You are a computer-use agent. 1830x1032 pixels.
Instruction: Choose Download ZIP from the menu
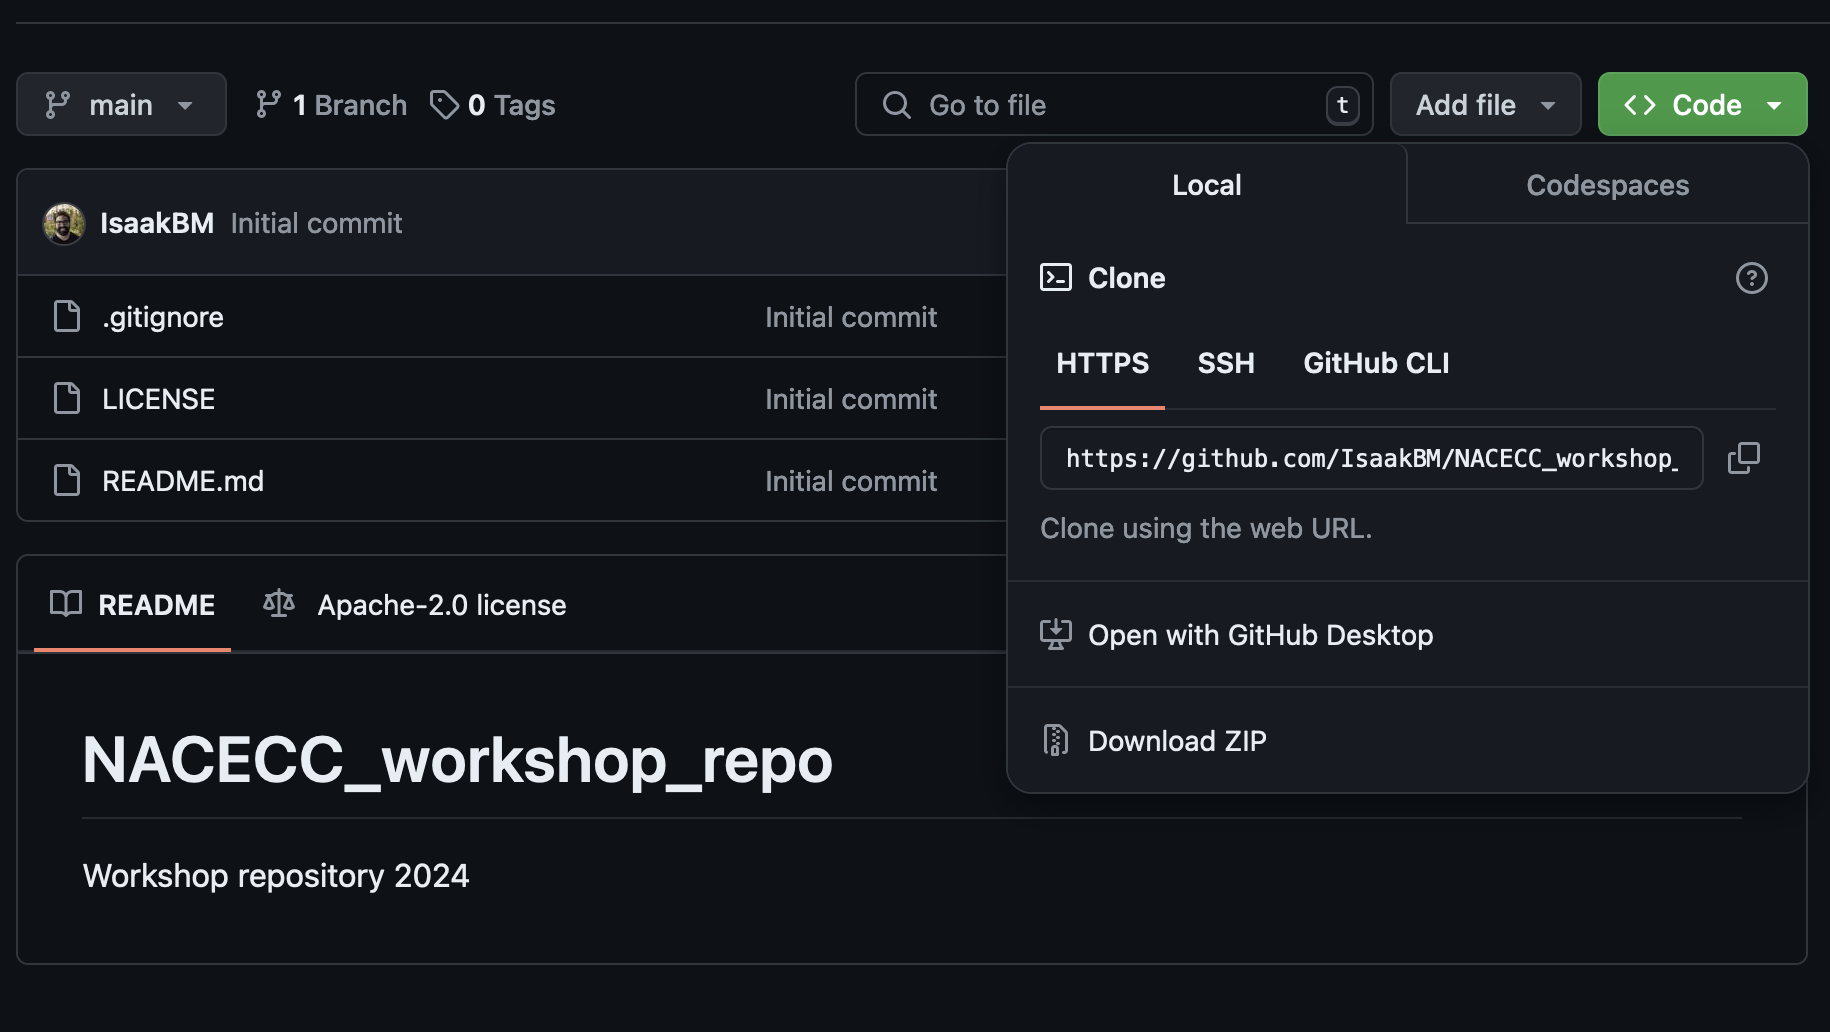pos(1177,741)
